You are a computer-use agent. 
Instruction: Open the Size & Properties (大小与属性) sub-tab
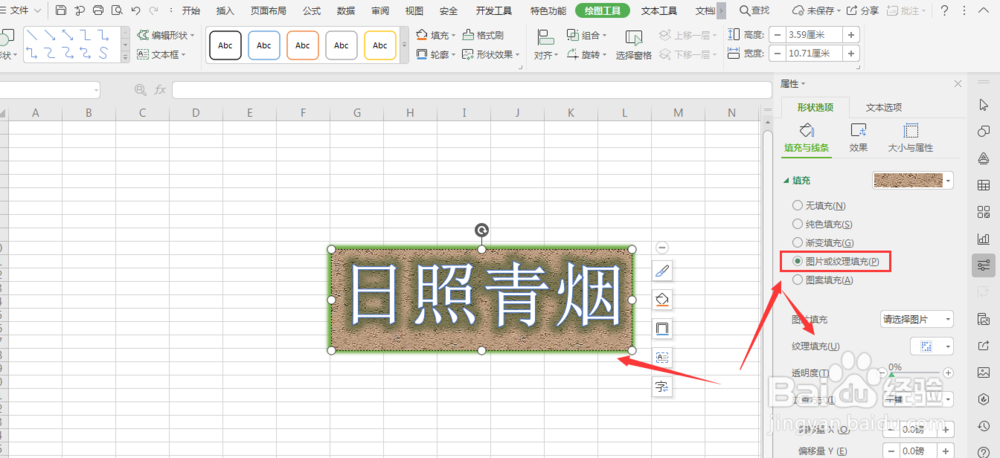click(x=911, y=138)
